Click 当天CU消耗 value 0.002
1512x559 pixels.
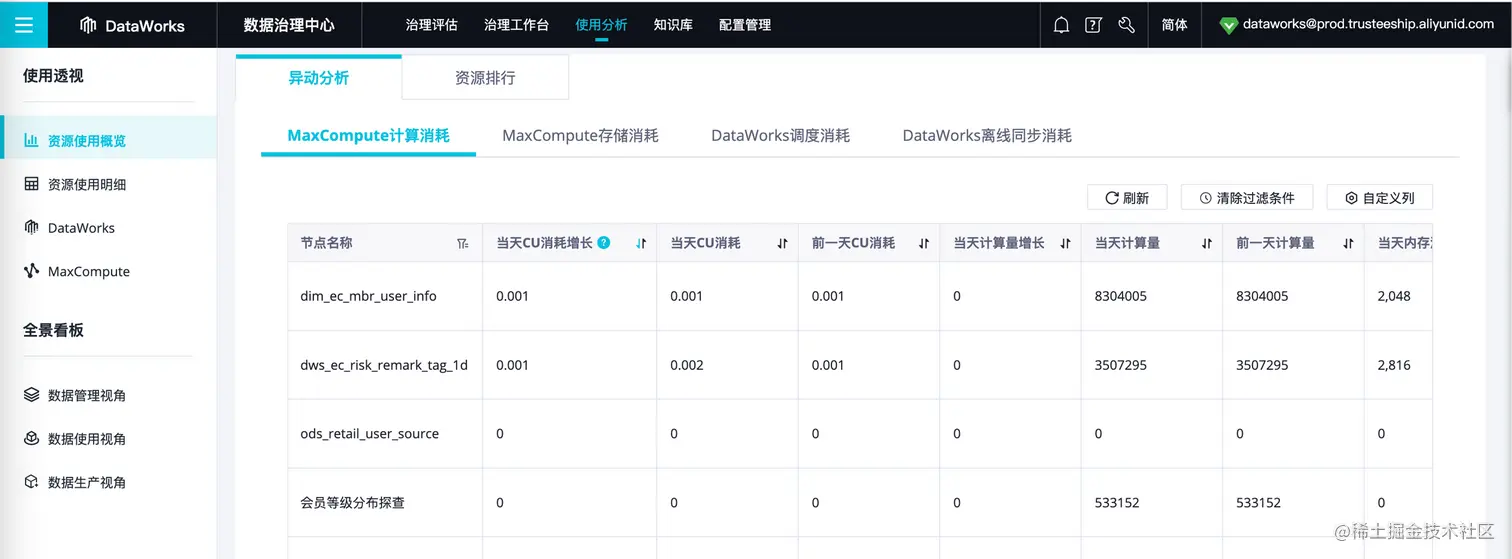pos(687,365)
